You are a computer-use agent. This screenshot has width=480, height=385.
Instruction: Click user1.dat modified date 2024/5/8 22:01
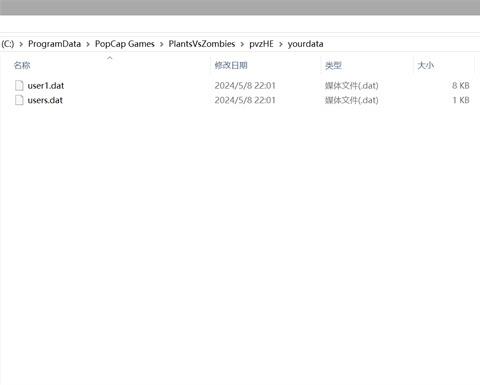point(245,86)
